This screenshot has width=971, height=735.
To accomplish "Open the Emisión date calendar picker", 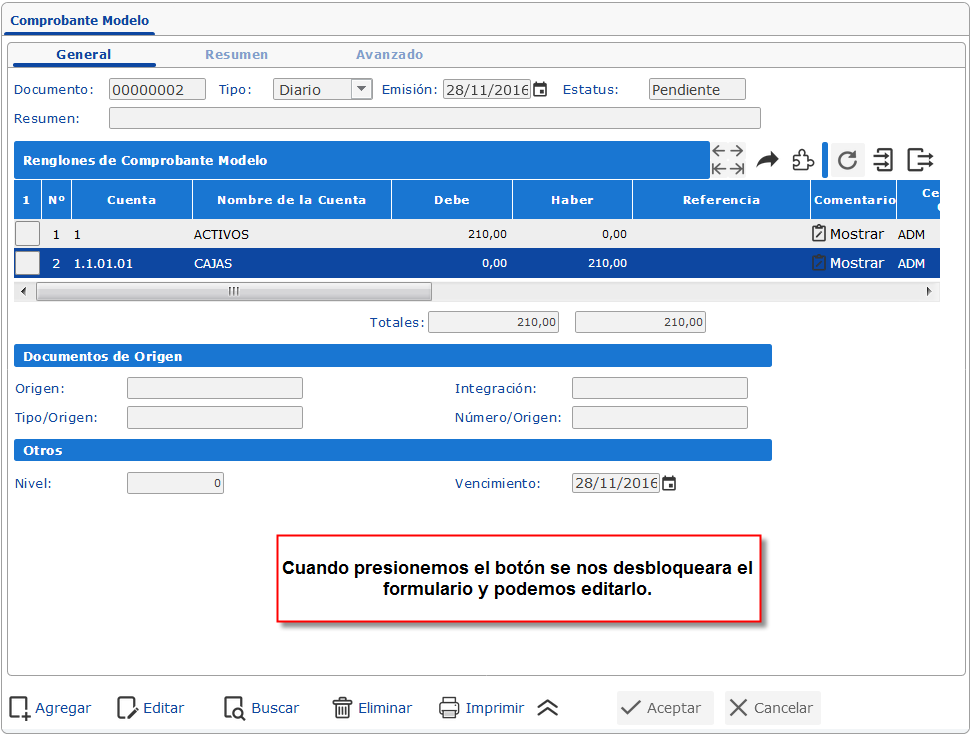I will pos(540,88).
